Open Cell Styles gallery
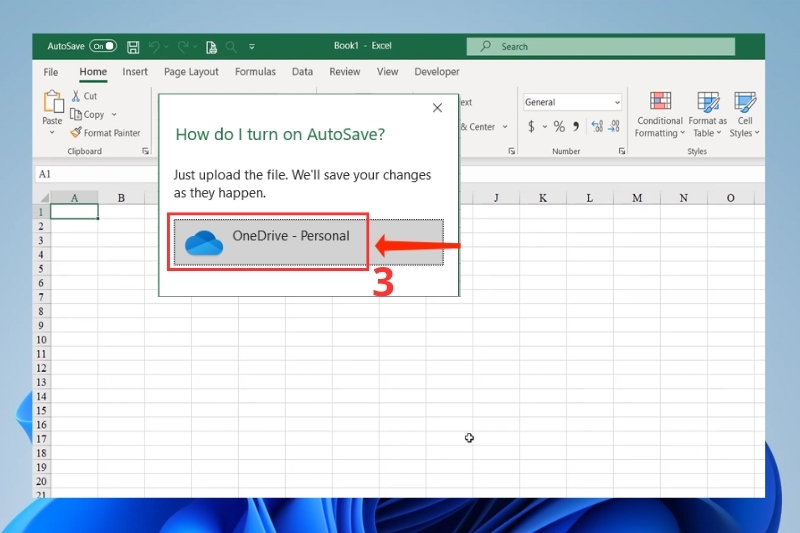Image resolution: width=800 pixels, height=533 pixels. [744, 115]
